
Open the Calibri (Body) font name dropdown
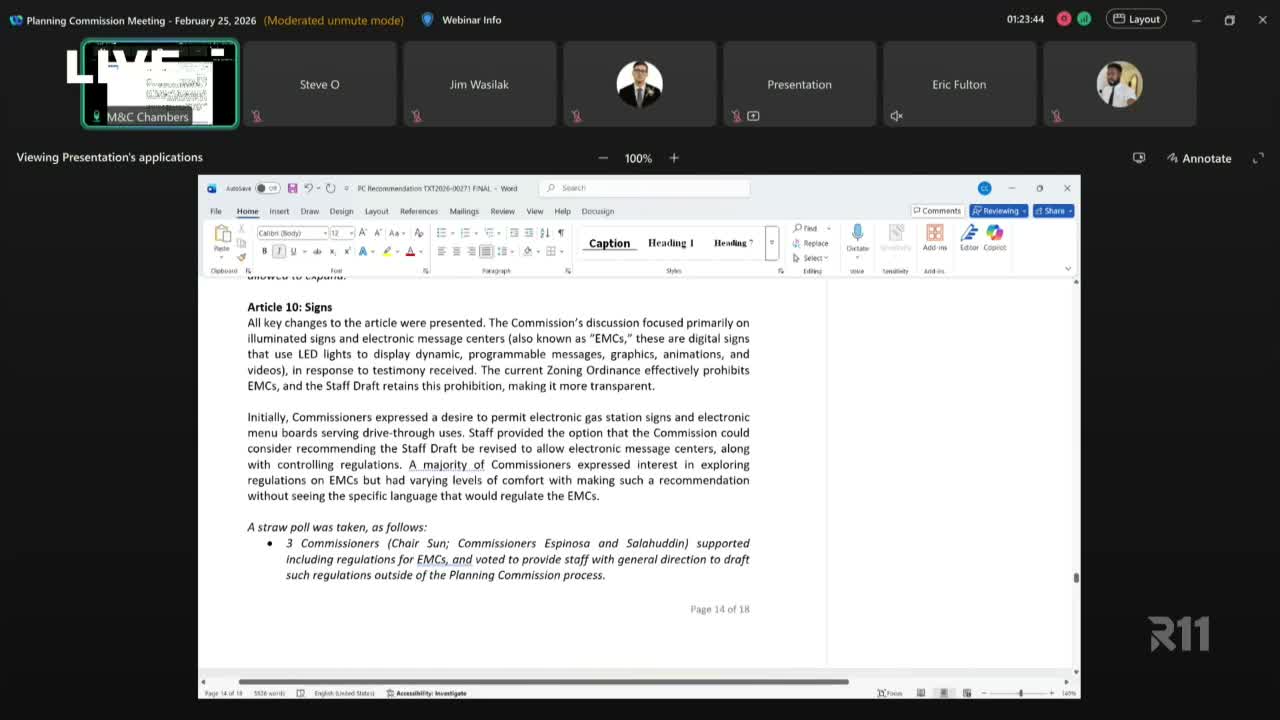[x=292, y=233]
